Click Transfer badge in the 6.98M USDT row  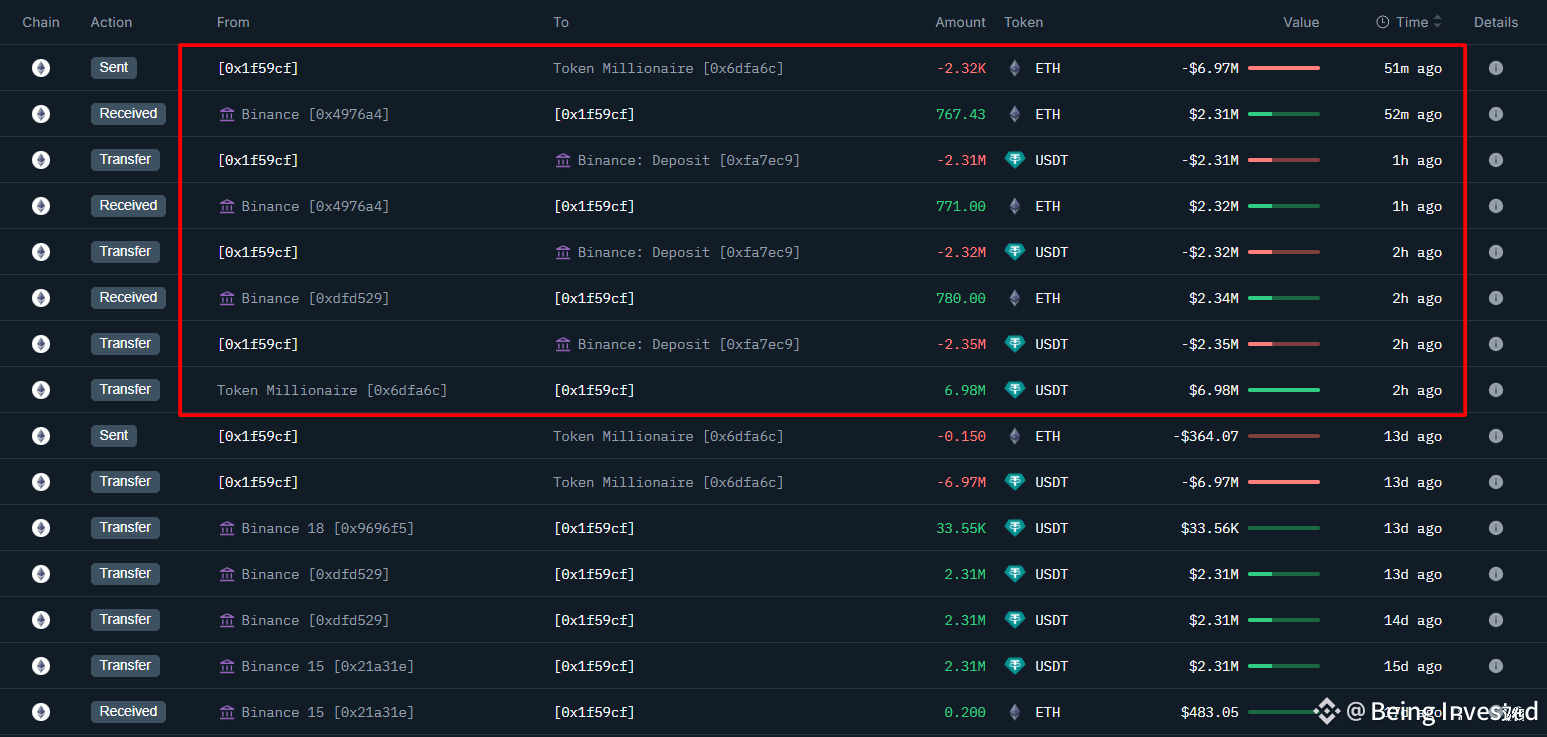(x=125, y=390)
